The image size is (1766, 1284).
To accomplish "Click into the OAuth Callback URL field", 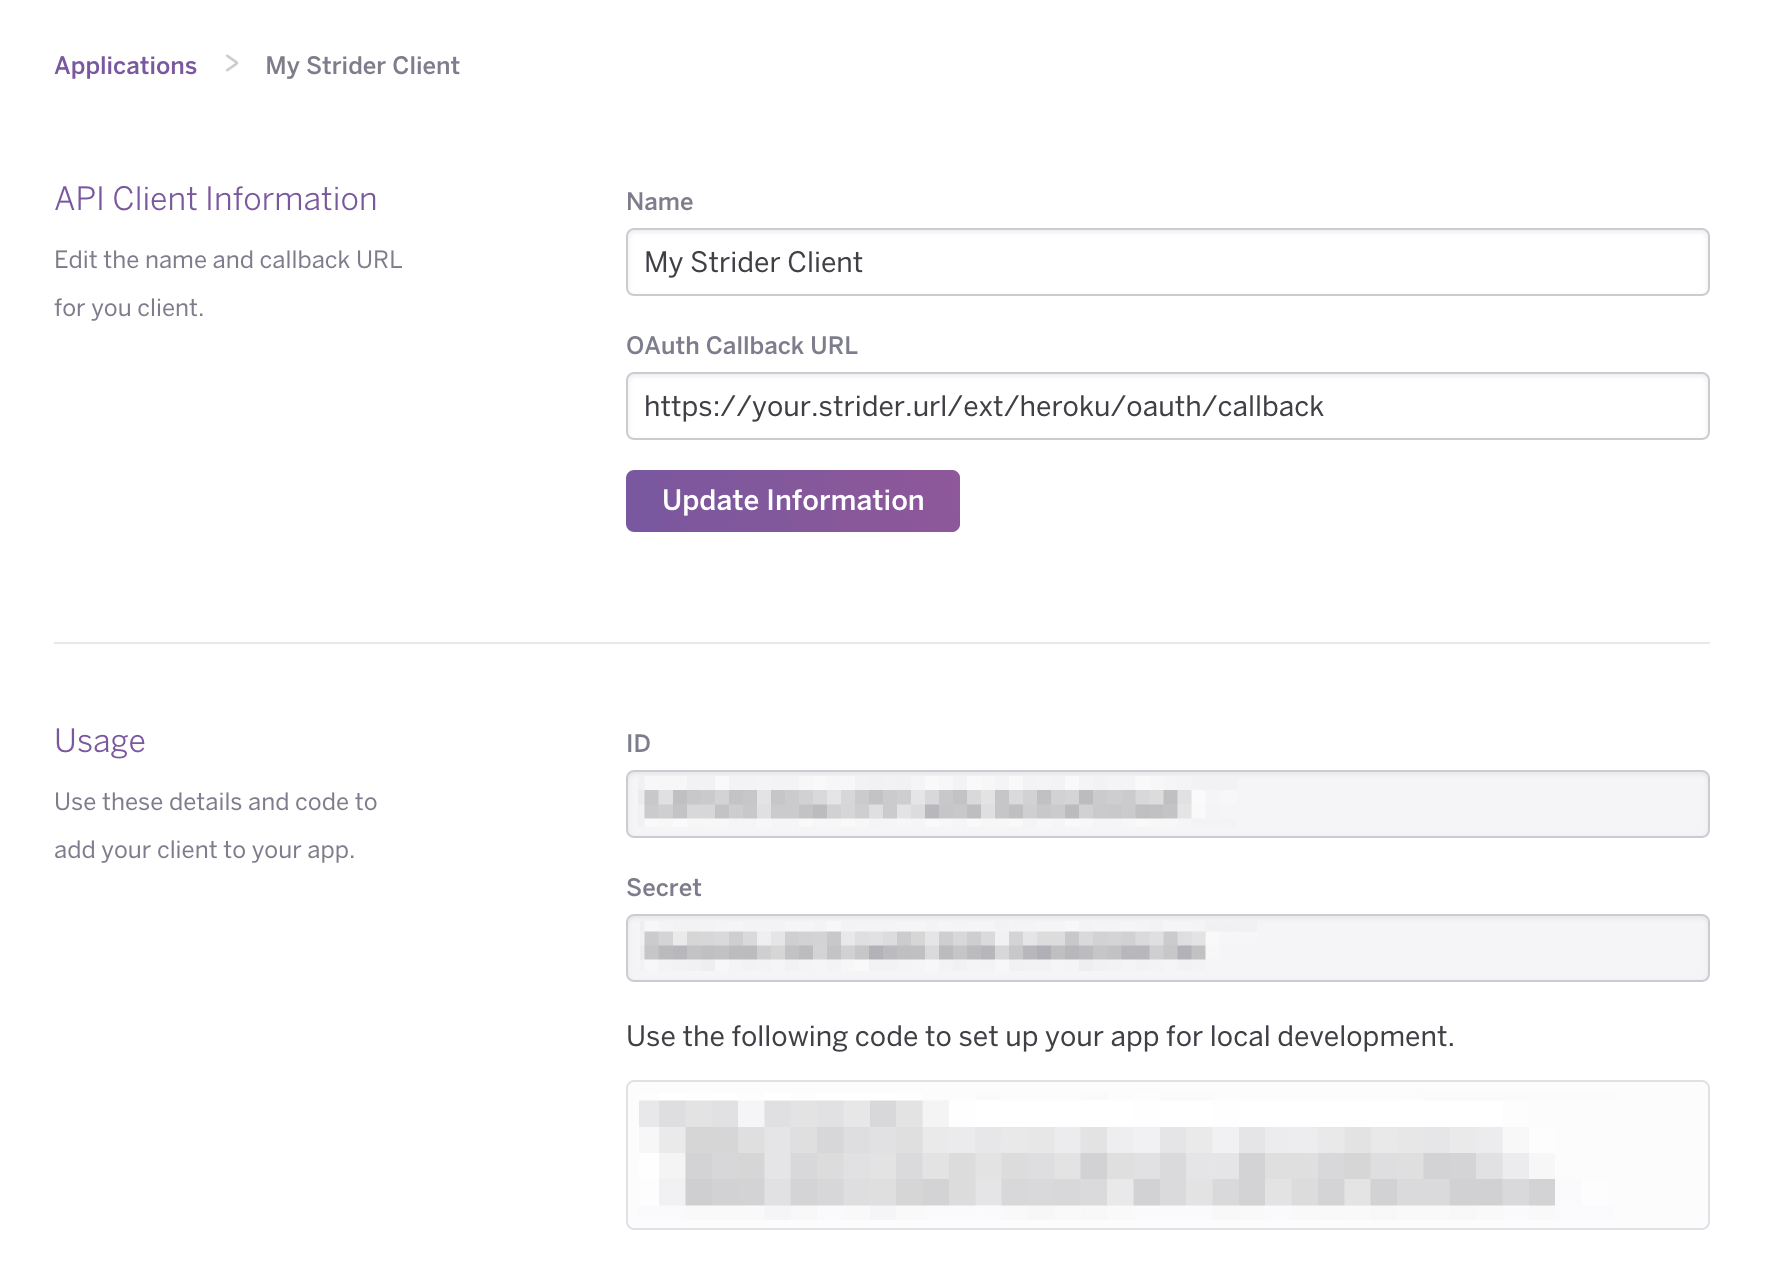I will (x=1167, y=406).
